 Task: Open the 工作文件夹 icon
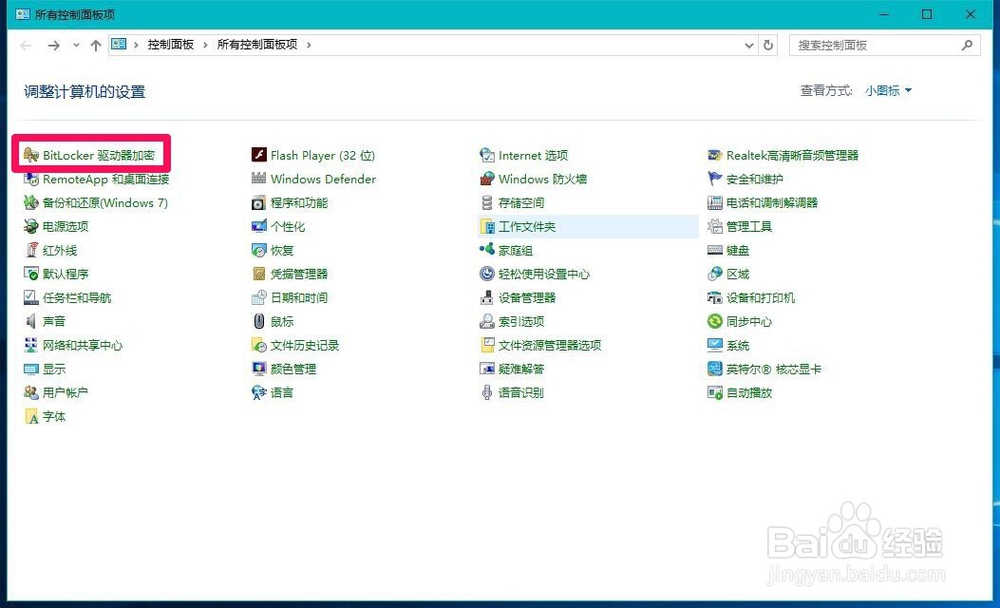coord(487,226)
